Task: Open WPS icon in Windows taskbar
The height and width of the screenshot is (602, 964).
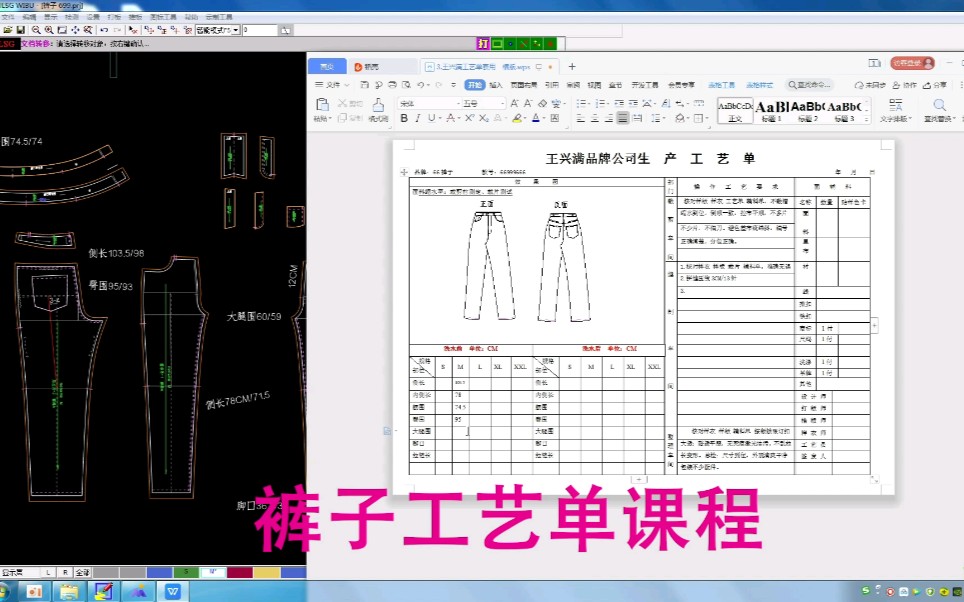Action: click(173, 591)
